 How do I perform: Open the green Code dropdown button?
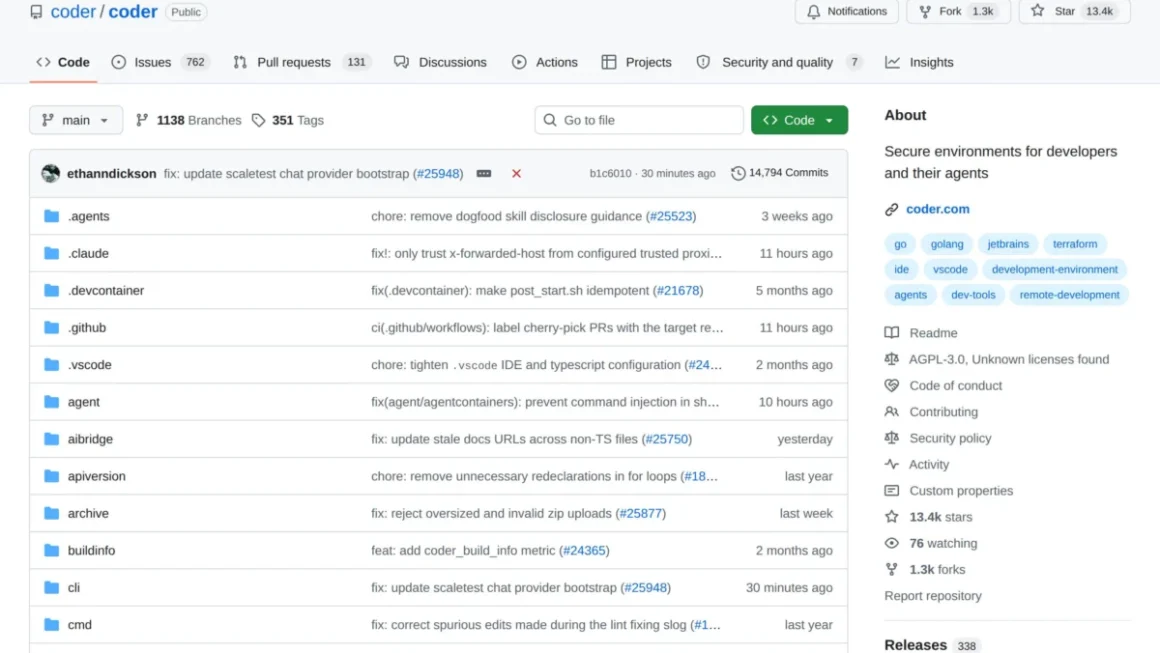point(799,120)
